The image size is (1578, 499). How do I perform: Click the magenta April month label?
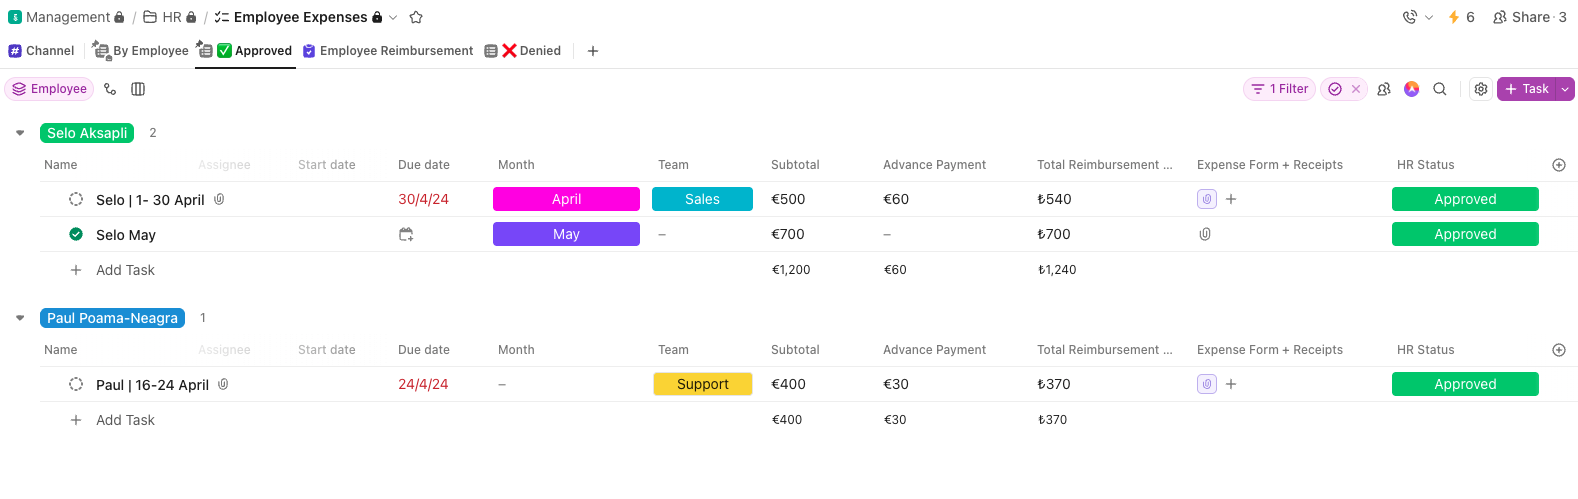[x=566, y=199]
